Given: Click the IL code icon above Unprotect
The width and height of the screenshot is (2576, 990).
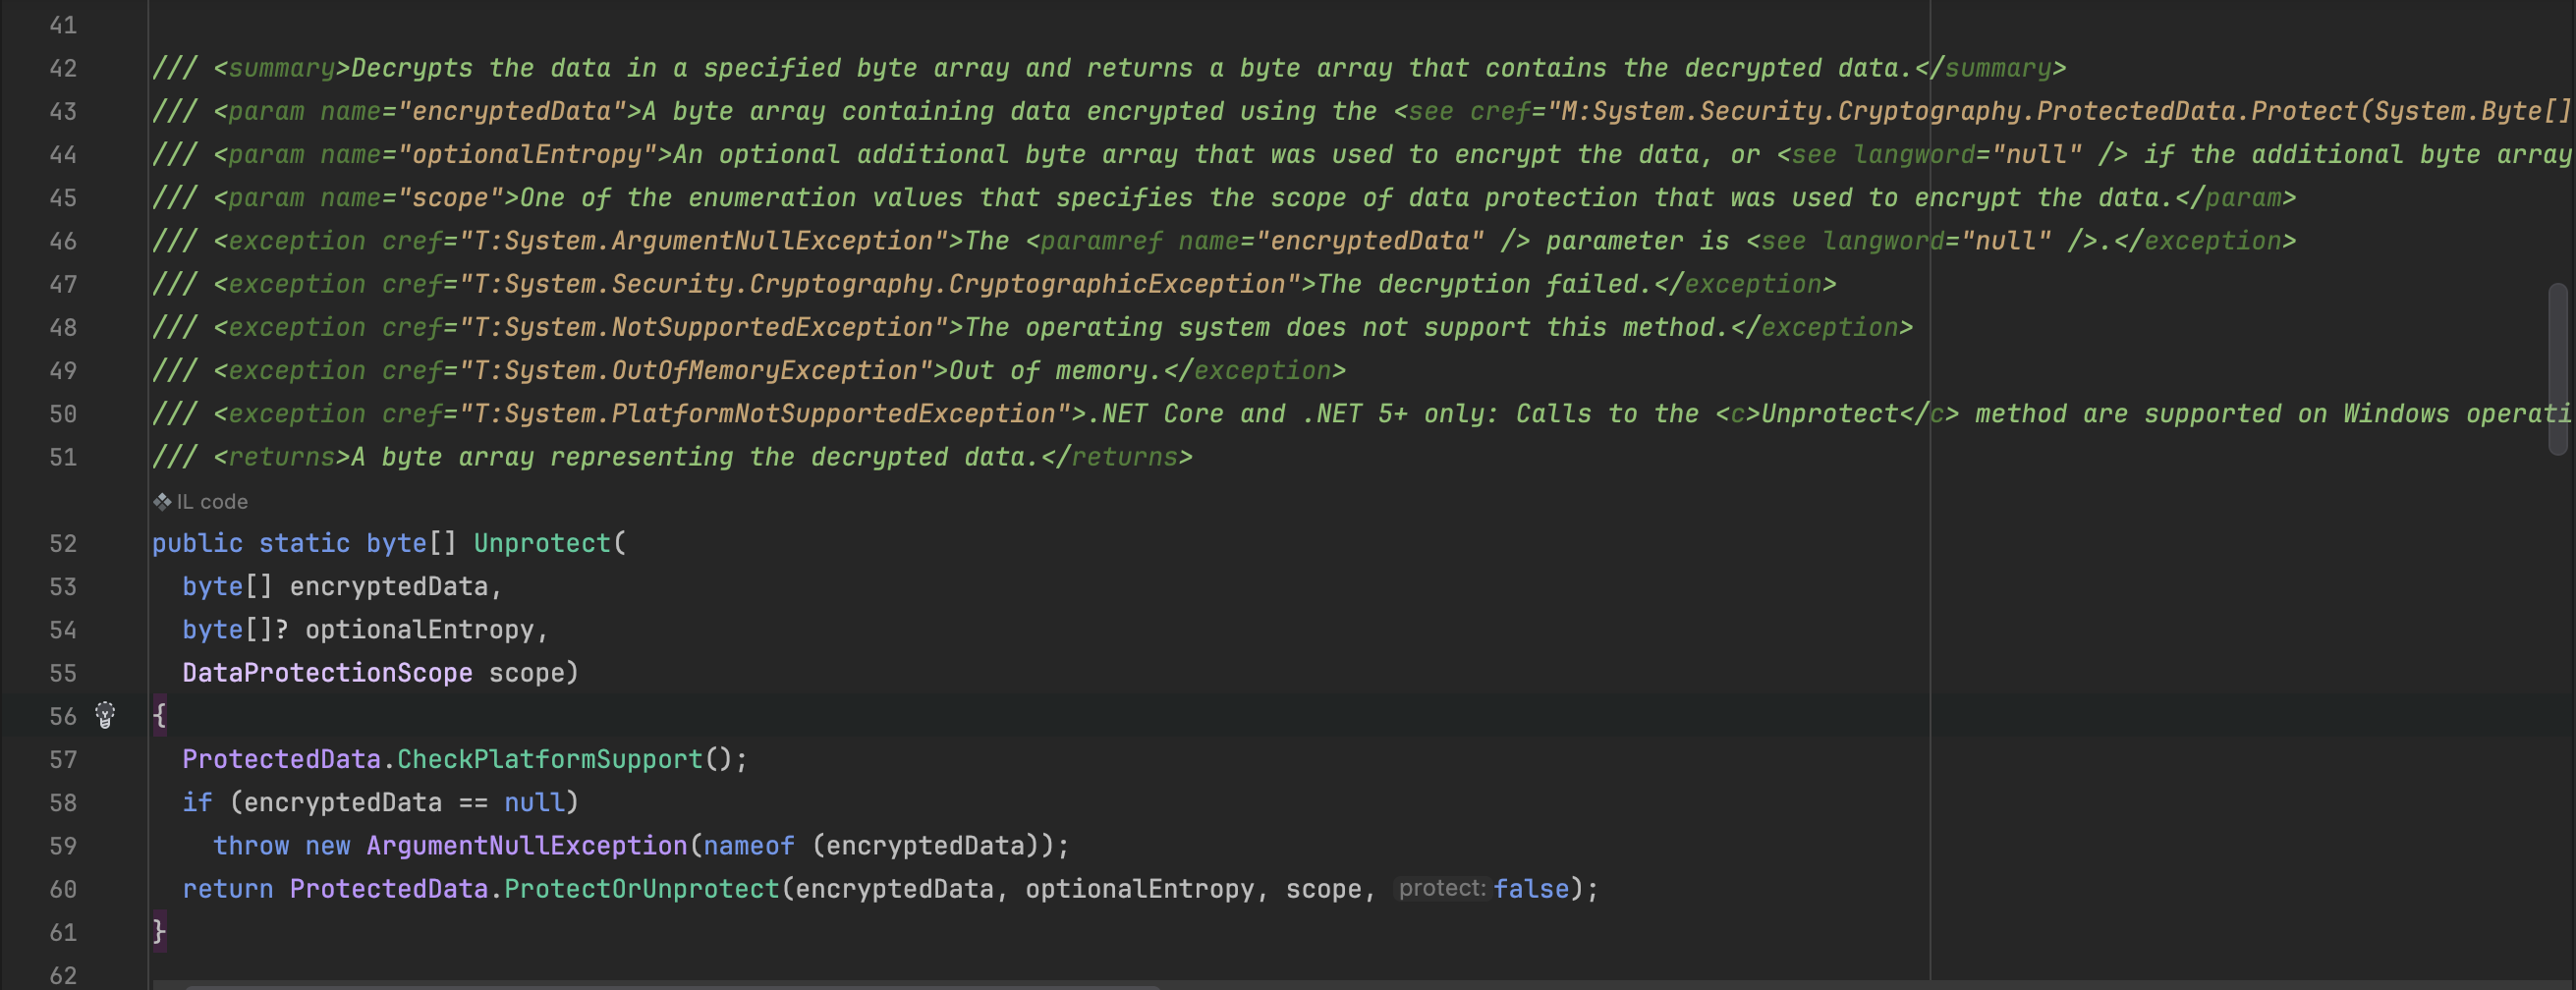Looking at the screenshot, I should point(162,502).
